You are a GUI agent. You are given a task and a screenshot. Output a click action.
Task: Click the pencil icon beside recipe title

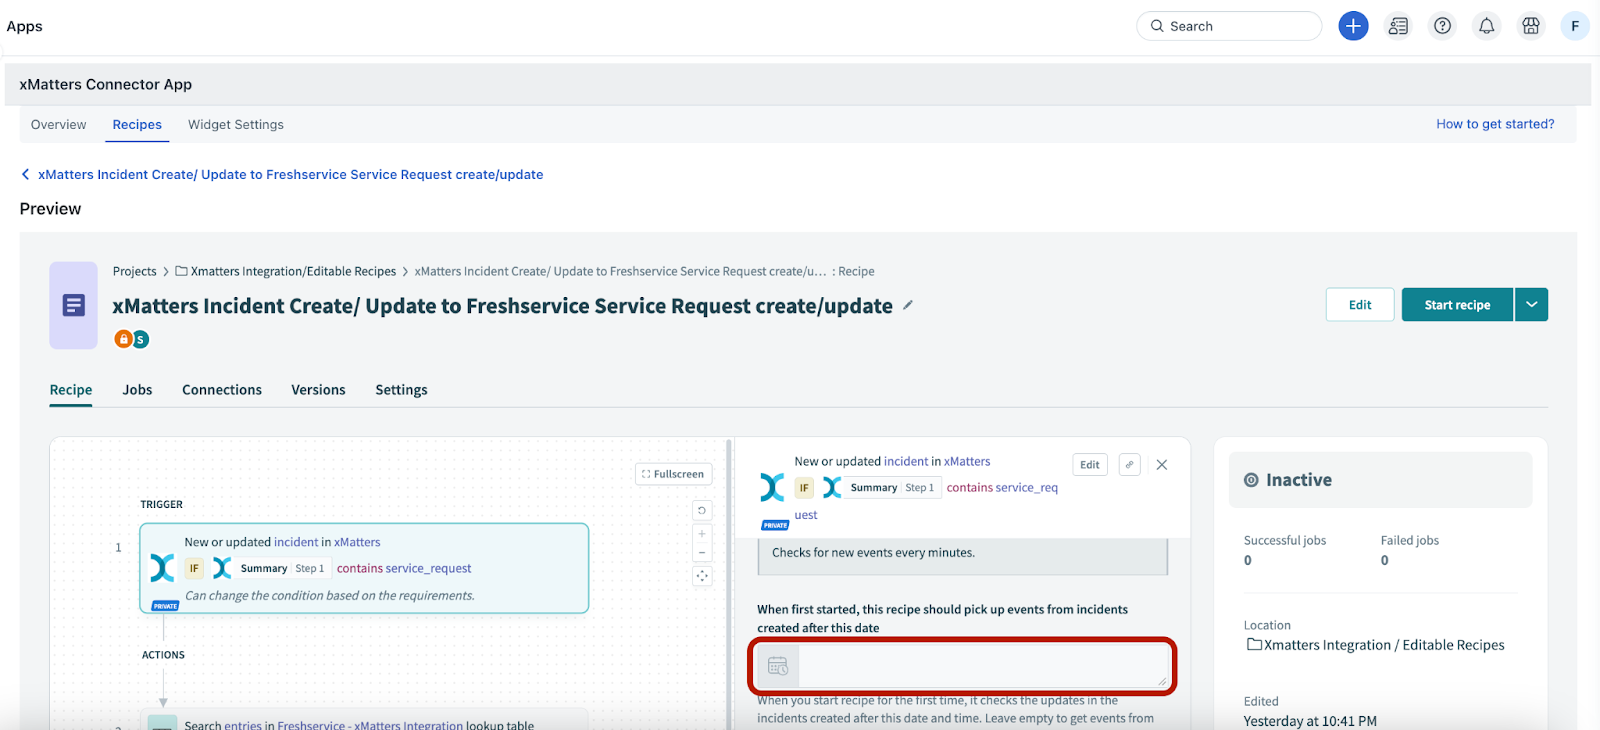[908, 305]
